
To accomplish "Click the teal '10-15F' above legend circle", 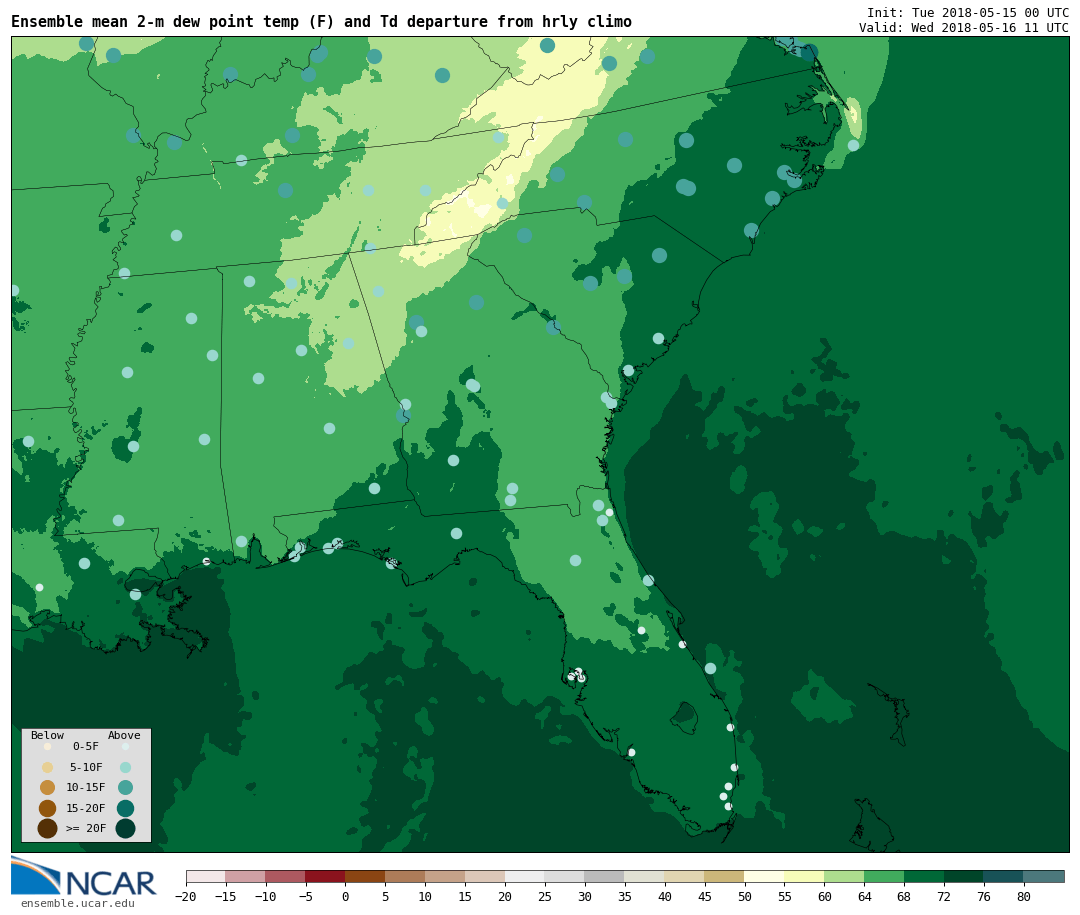I will pyautogui.click(x=125, y=788).
